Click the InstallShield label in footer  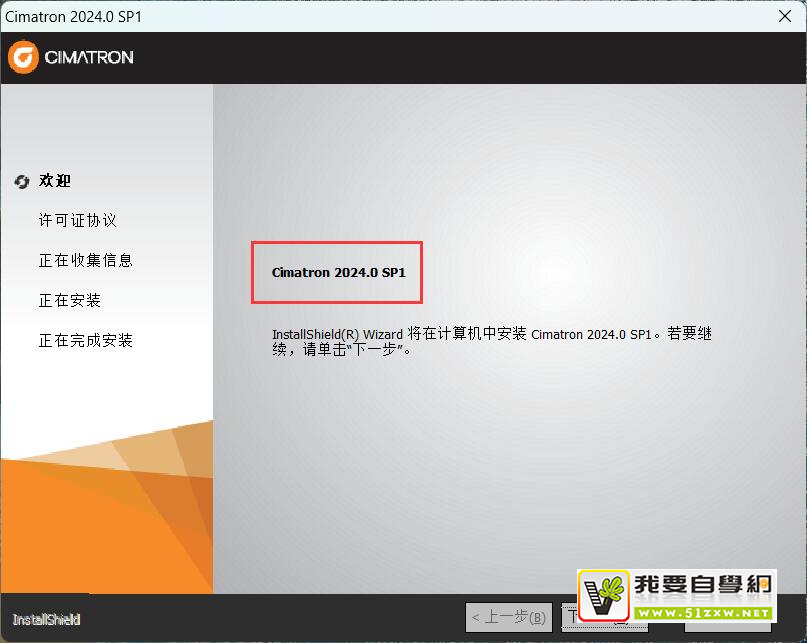click(x=46, y=619)
